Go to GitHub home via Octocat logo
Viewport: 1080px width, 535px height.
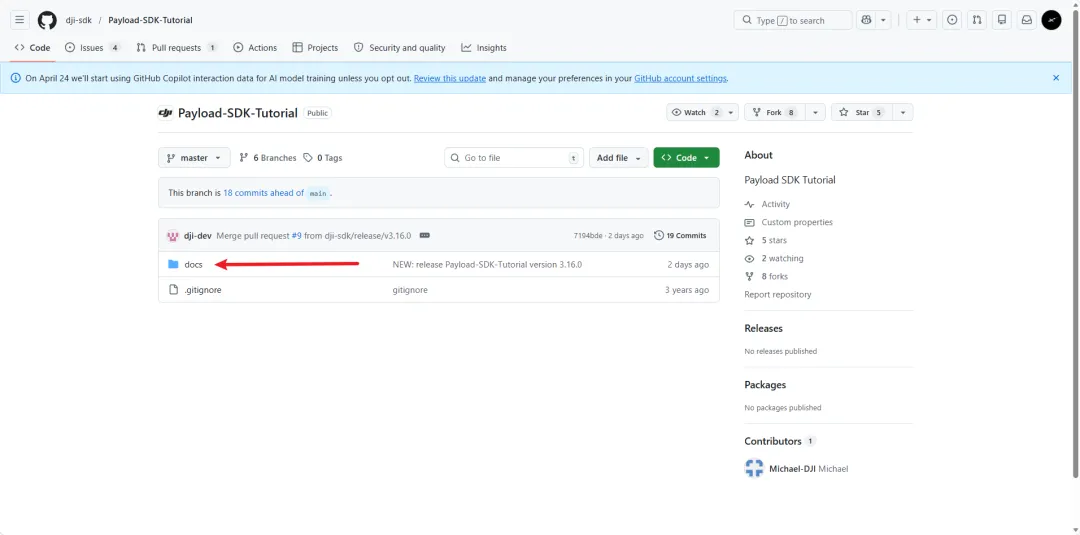point(47,20)
